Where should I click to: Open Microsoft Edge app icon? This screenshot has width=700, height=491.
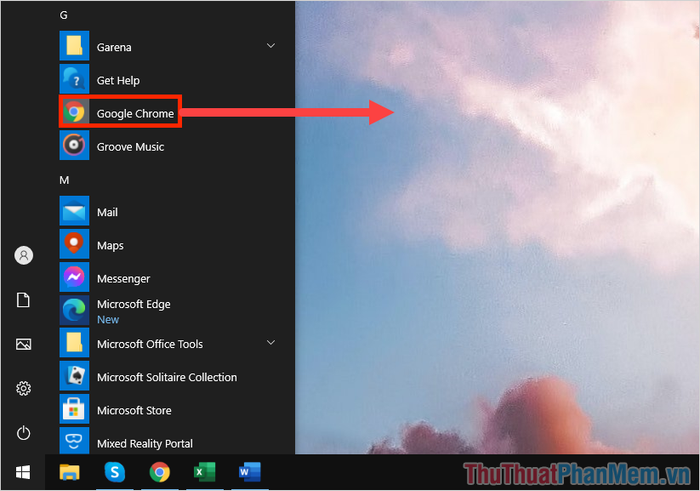pos(74,310)
